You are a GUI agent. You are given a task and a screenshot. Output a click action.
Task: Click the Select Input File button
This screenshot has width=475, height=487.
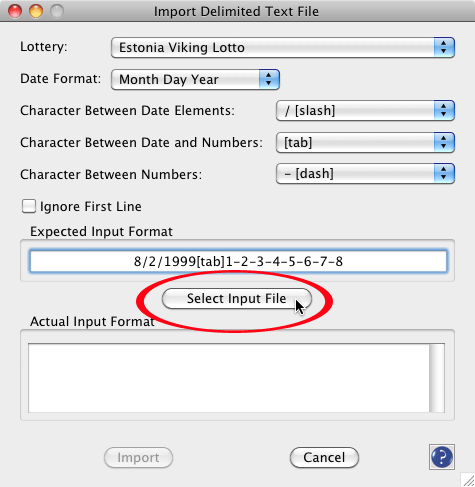[237, 299]
